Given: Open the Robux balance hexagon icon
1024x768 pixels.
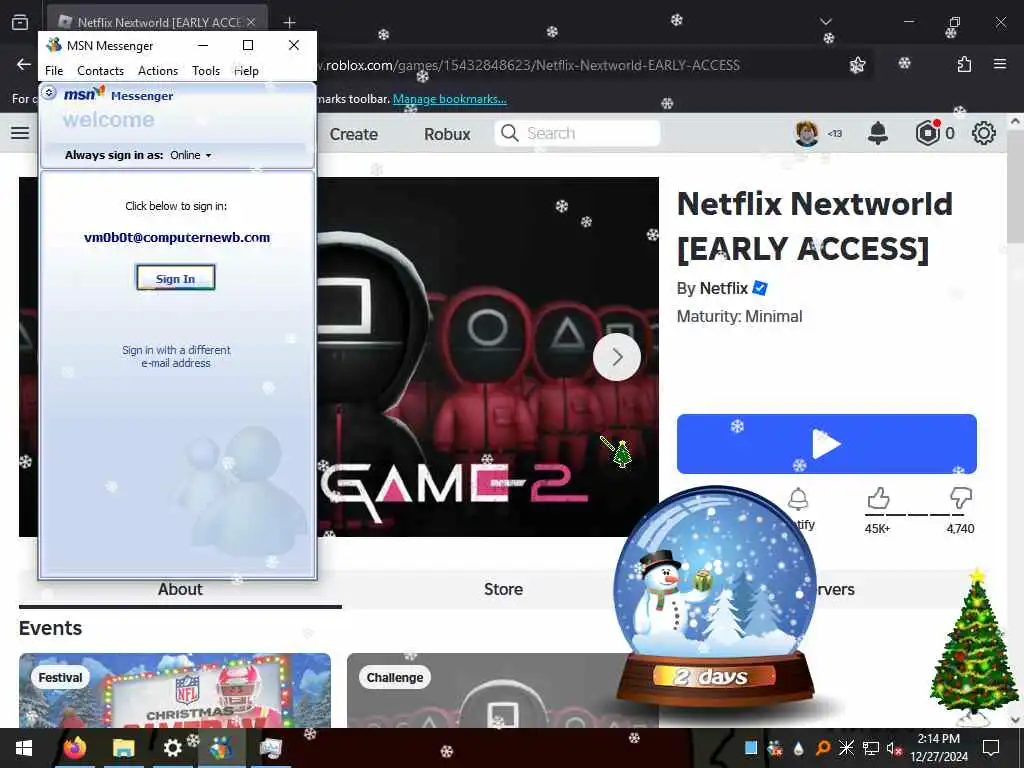Looking at the screenshot, I should point(927,133).
